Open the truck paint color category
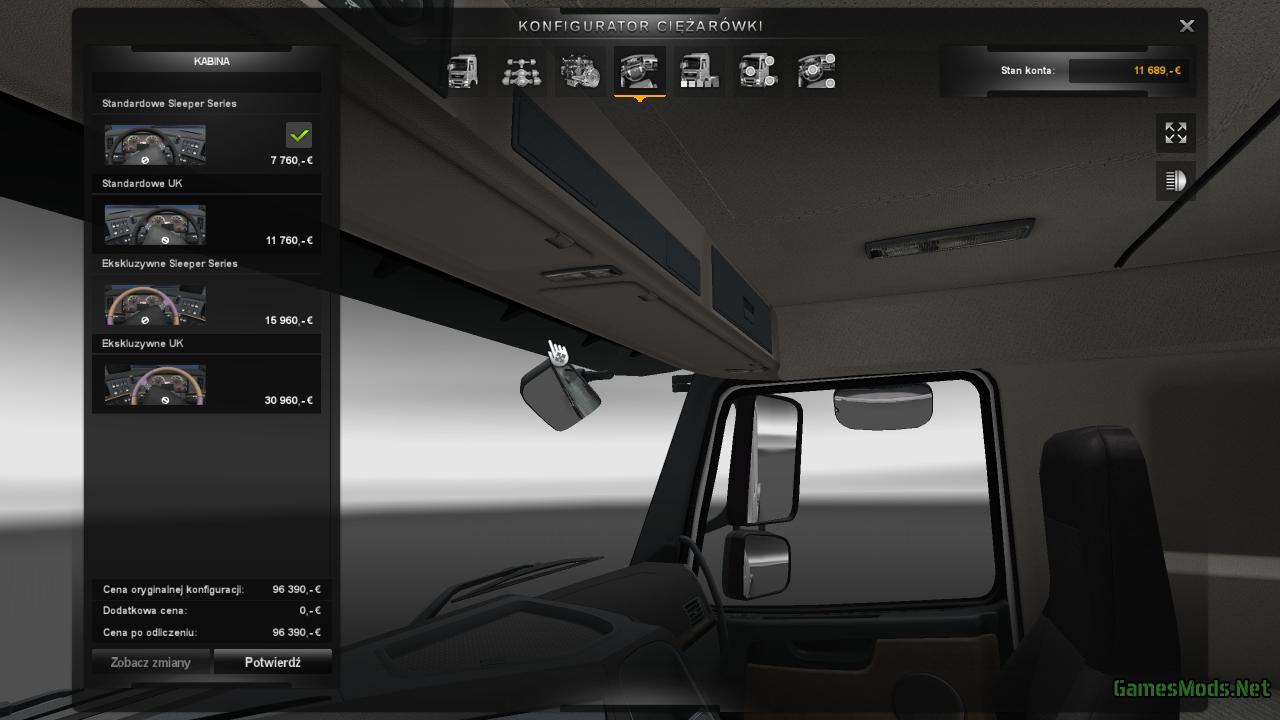 pos(699,72)
